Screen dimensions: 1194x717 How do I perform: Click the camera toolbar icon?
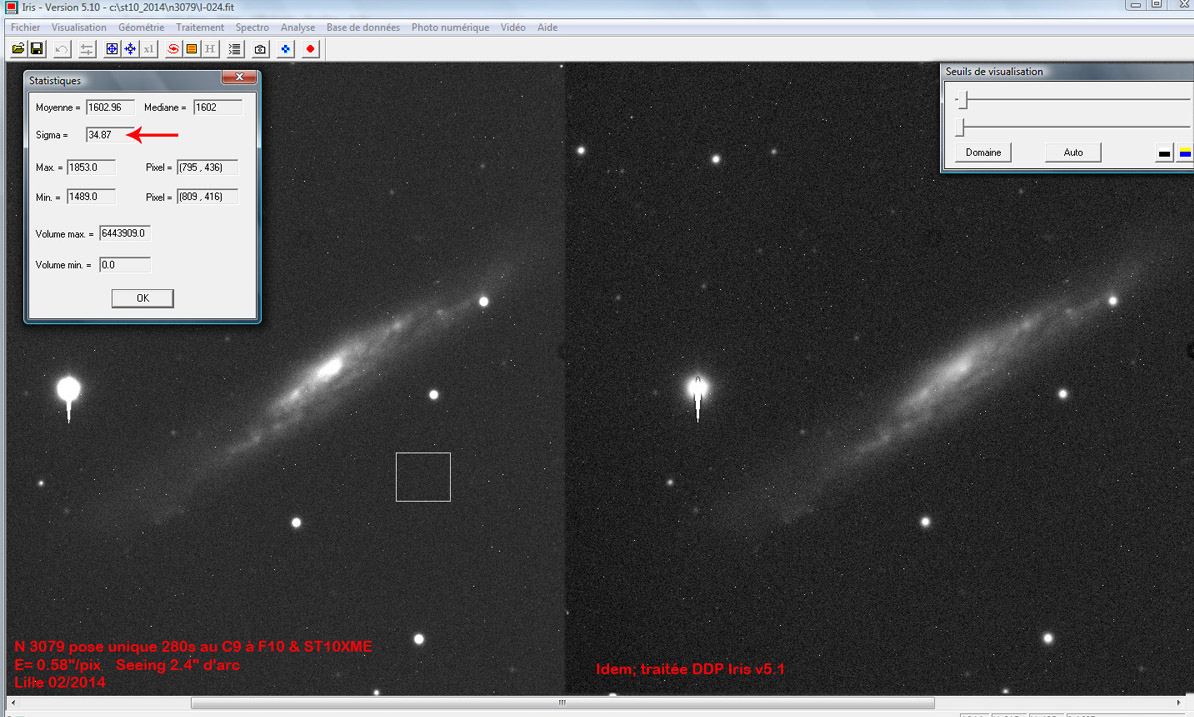tap(260, 49)
